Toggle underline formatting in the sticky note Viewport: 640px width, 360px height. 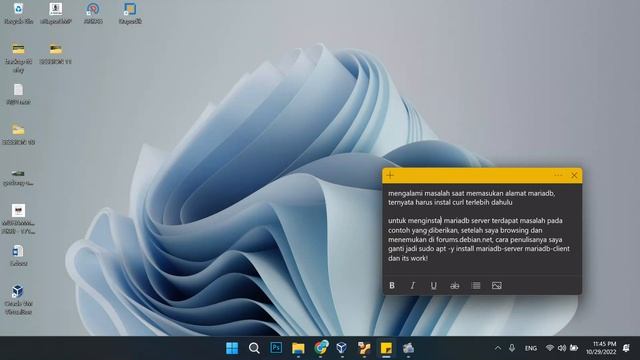pyautogui.click(x=433, y=285)
